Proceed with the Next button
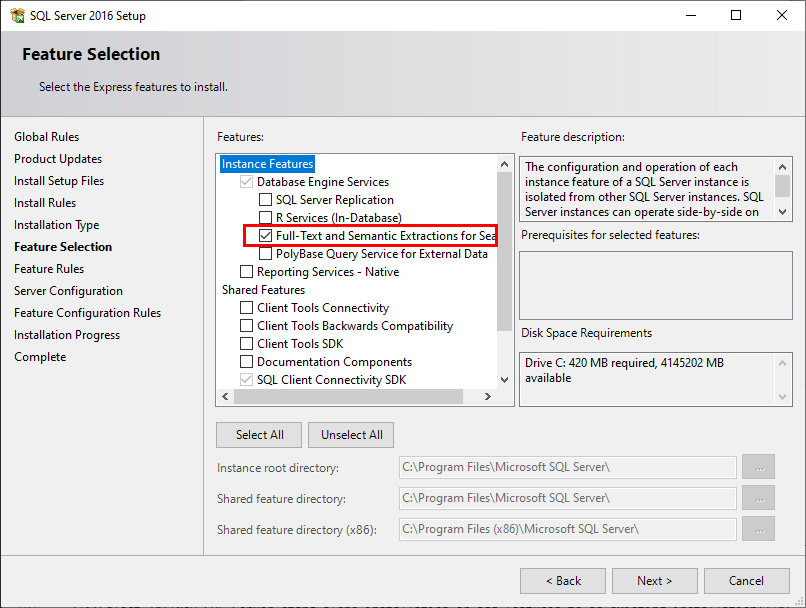Screen dimensions: 806x608 point(655,581)
